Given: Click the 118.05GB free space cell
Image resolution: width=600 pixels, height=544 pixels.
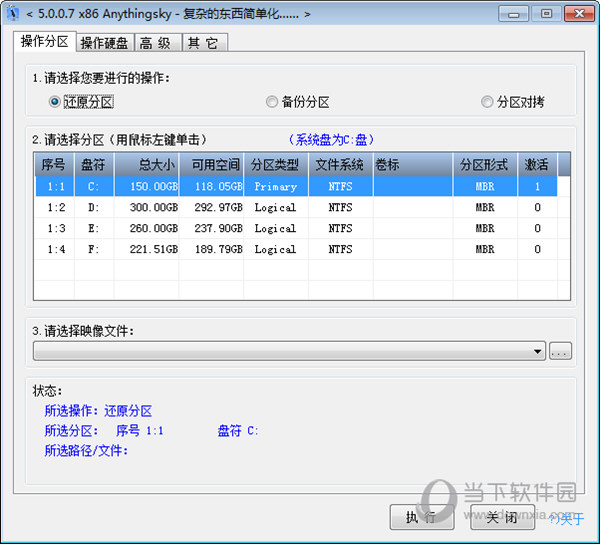Looking at the screenshot, I should point(211,187).
